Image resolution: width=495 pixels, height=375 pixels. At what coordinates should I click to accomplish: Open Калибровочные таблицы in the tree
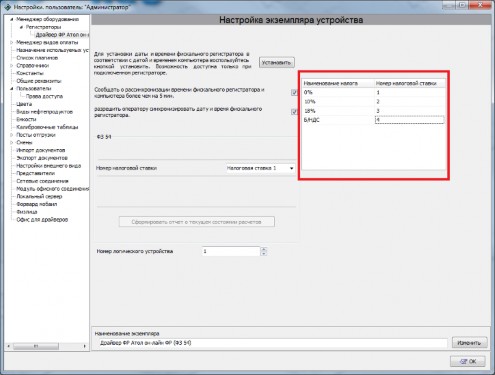click(x=47, y=127)
